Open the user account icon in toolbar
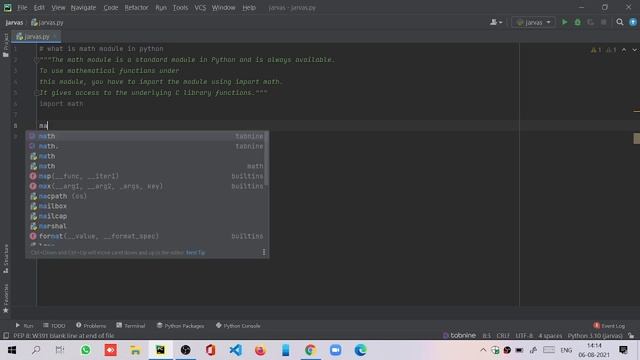 pyautogui.click(x=496, y=22)
